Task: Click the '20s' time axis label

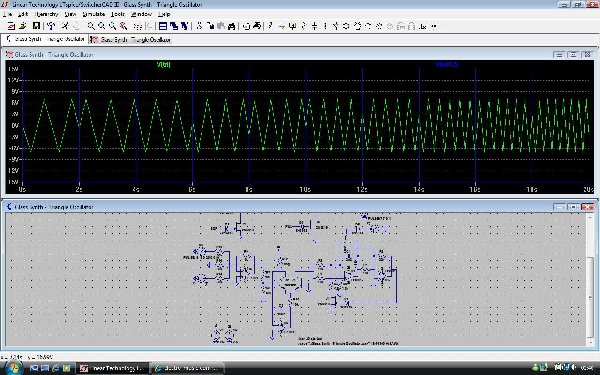Action: (x=588, y=189)
